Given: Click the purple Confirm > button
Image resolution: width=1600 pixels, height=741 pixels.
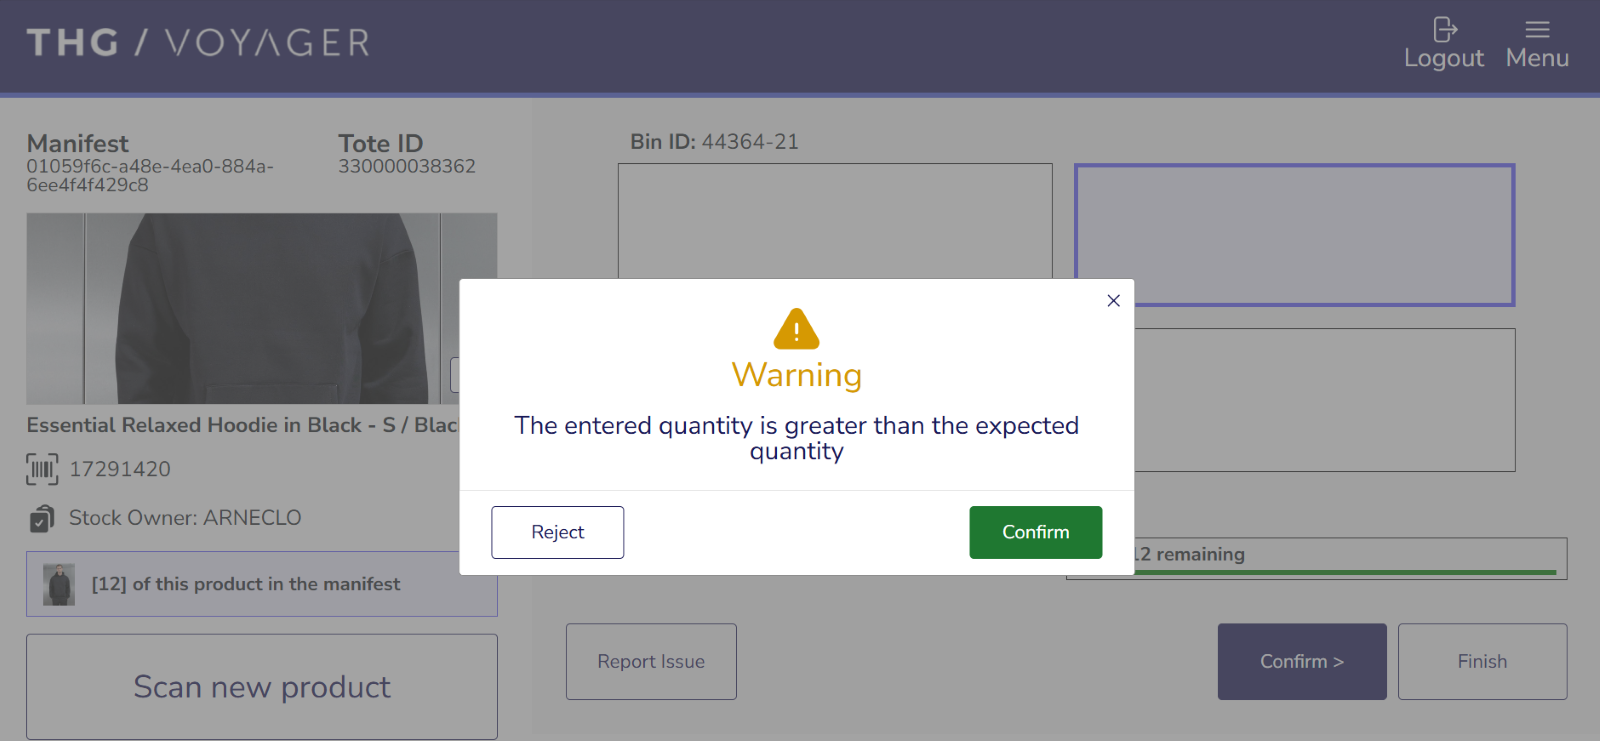Looking at the screenshot, I should (x=1302, y=661).
